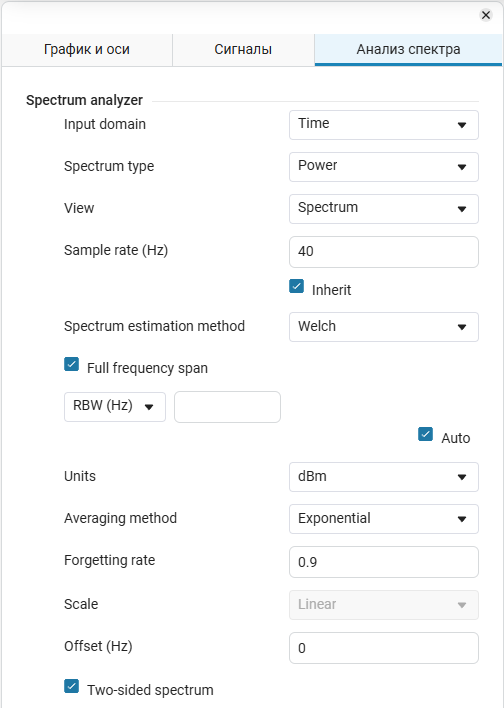Click the empty RBW value field
Image resolution: width=504 pixels, height=708 pixels.
[227, 407]
